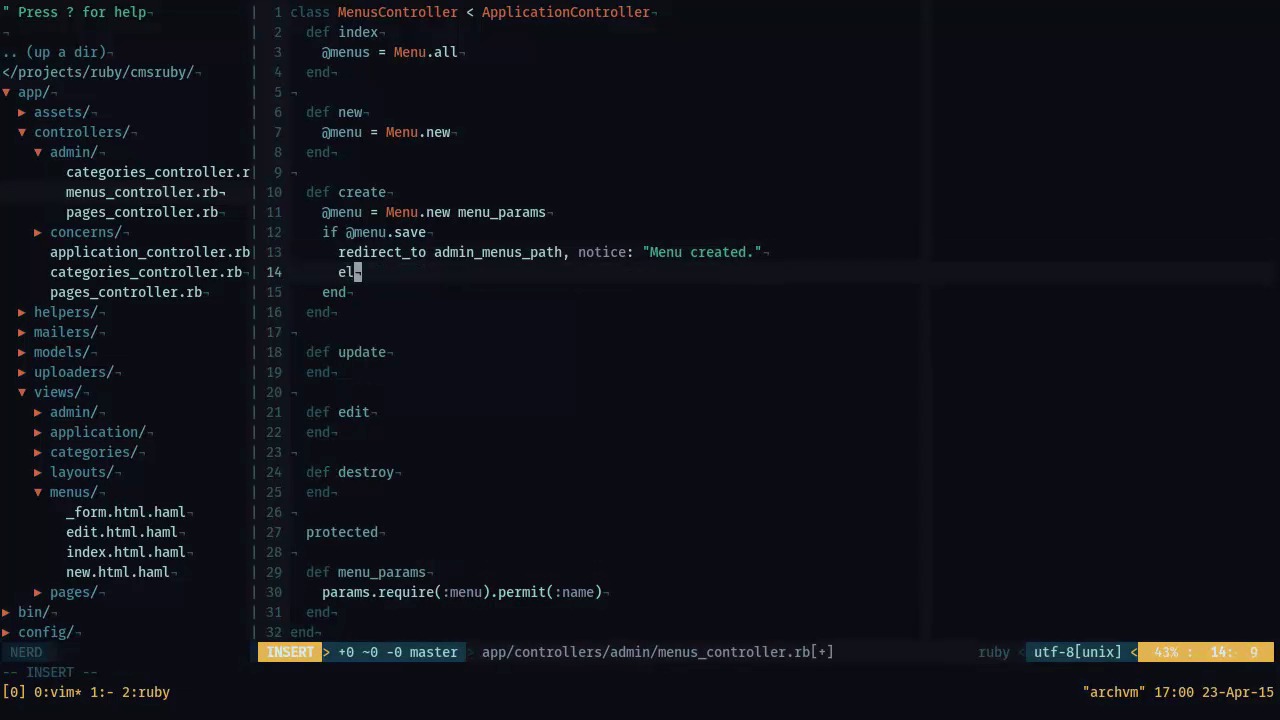Collapse the menus/ folder arrow
This screenshot has width=1280, height=720.
click(38, 492)
